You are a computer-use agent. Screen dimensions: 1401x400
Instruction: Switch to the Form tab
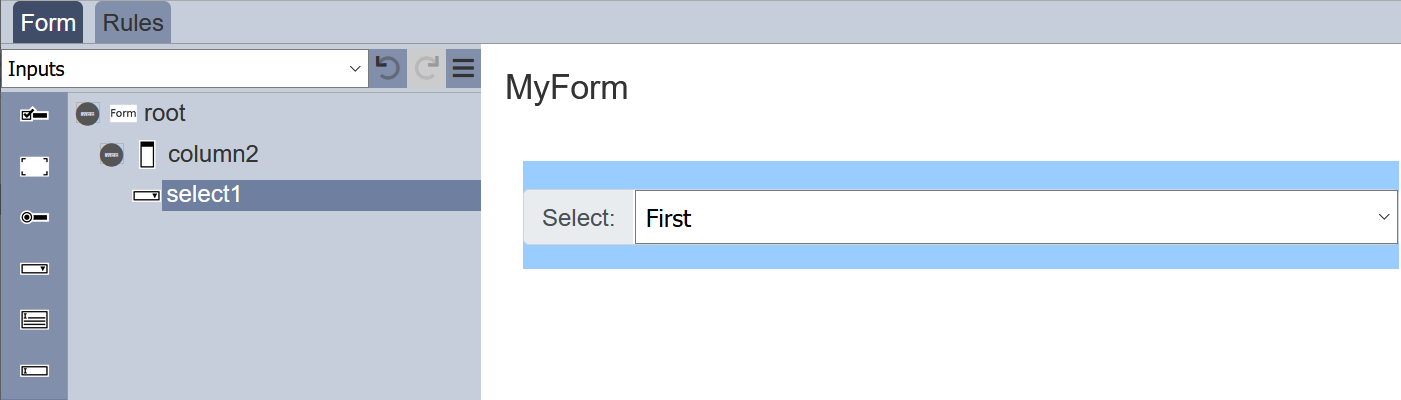click(48, 23)
